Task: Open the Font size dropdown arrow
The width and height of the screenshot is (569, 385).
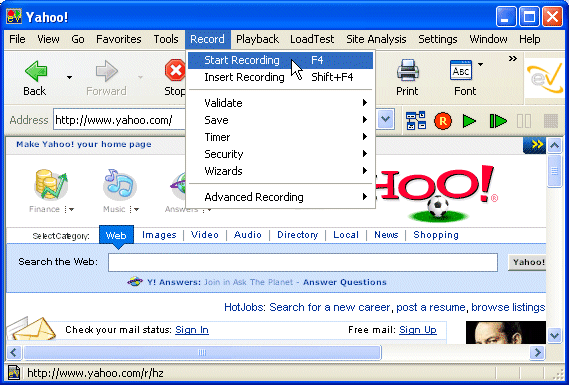Action: (480, 64)
